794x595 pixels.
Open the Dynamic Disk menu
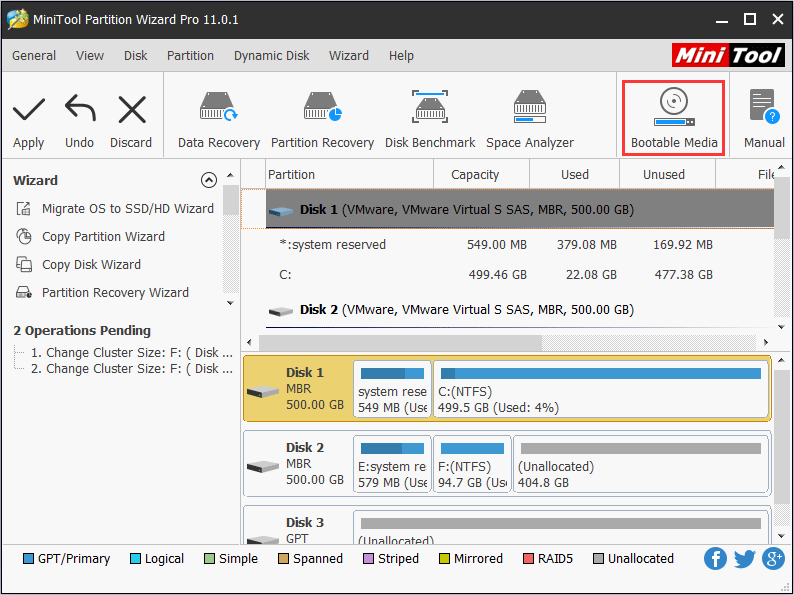pyautogui.click(x=271, y=56)
